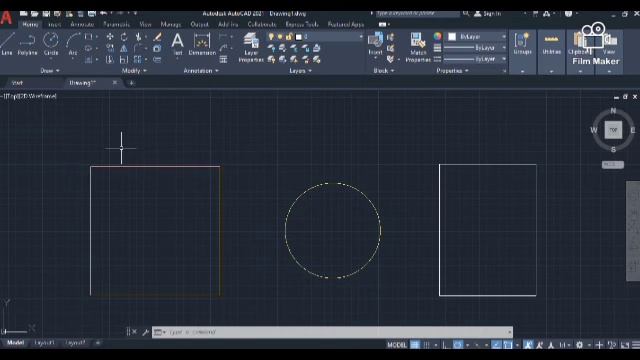Switch to the Annotate ribbon tab

point(82,24)
